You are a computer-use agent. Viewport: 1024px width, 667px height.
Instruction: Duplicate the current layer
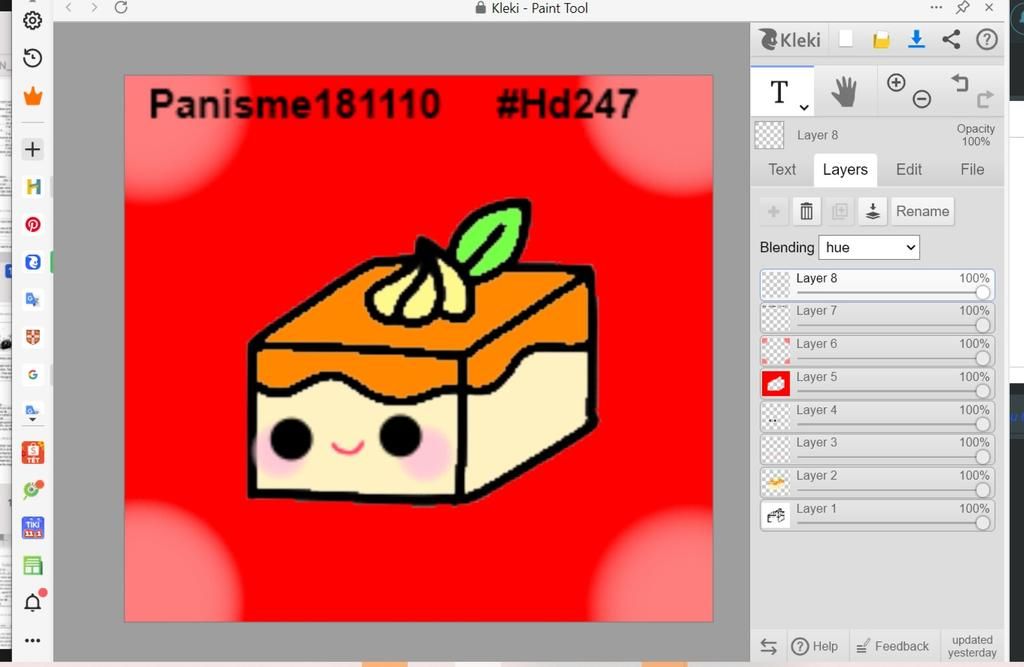pos(840,212)
